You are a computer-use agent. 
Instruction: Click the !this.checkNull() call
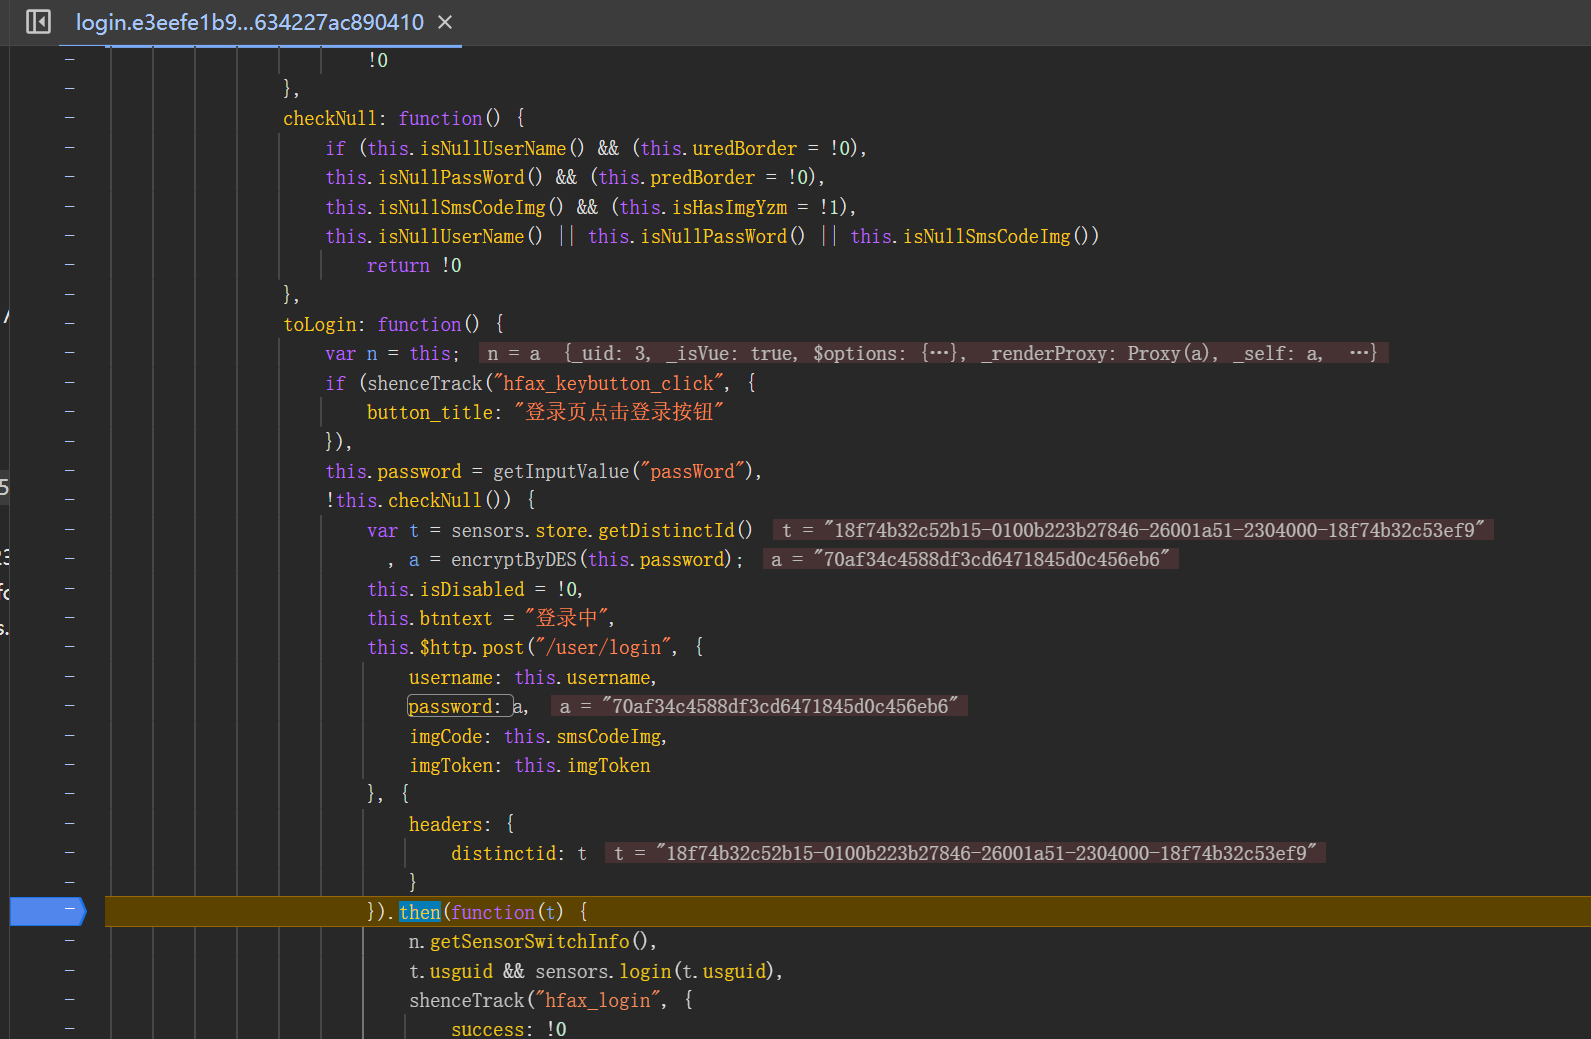click(x=418, y=500)
